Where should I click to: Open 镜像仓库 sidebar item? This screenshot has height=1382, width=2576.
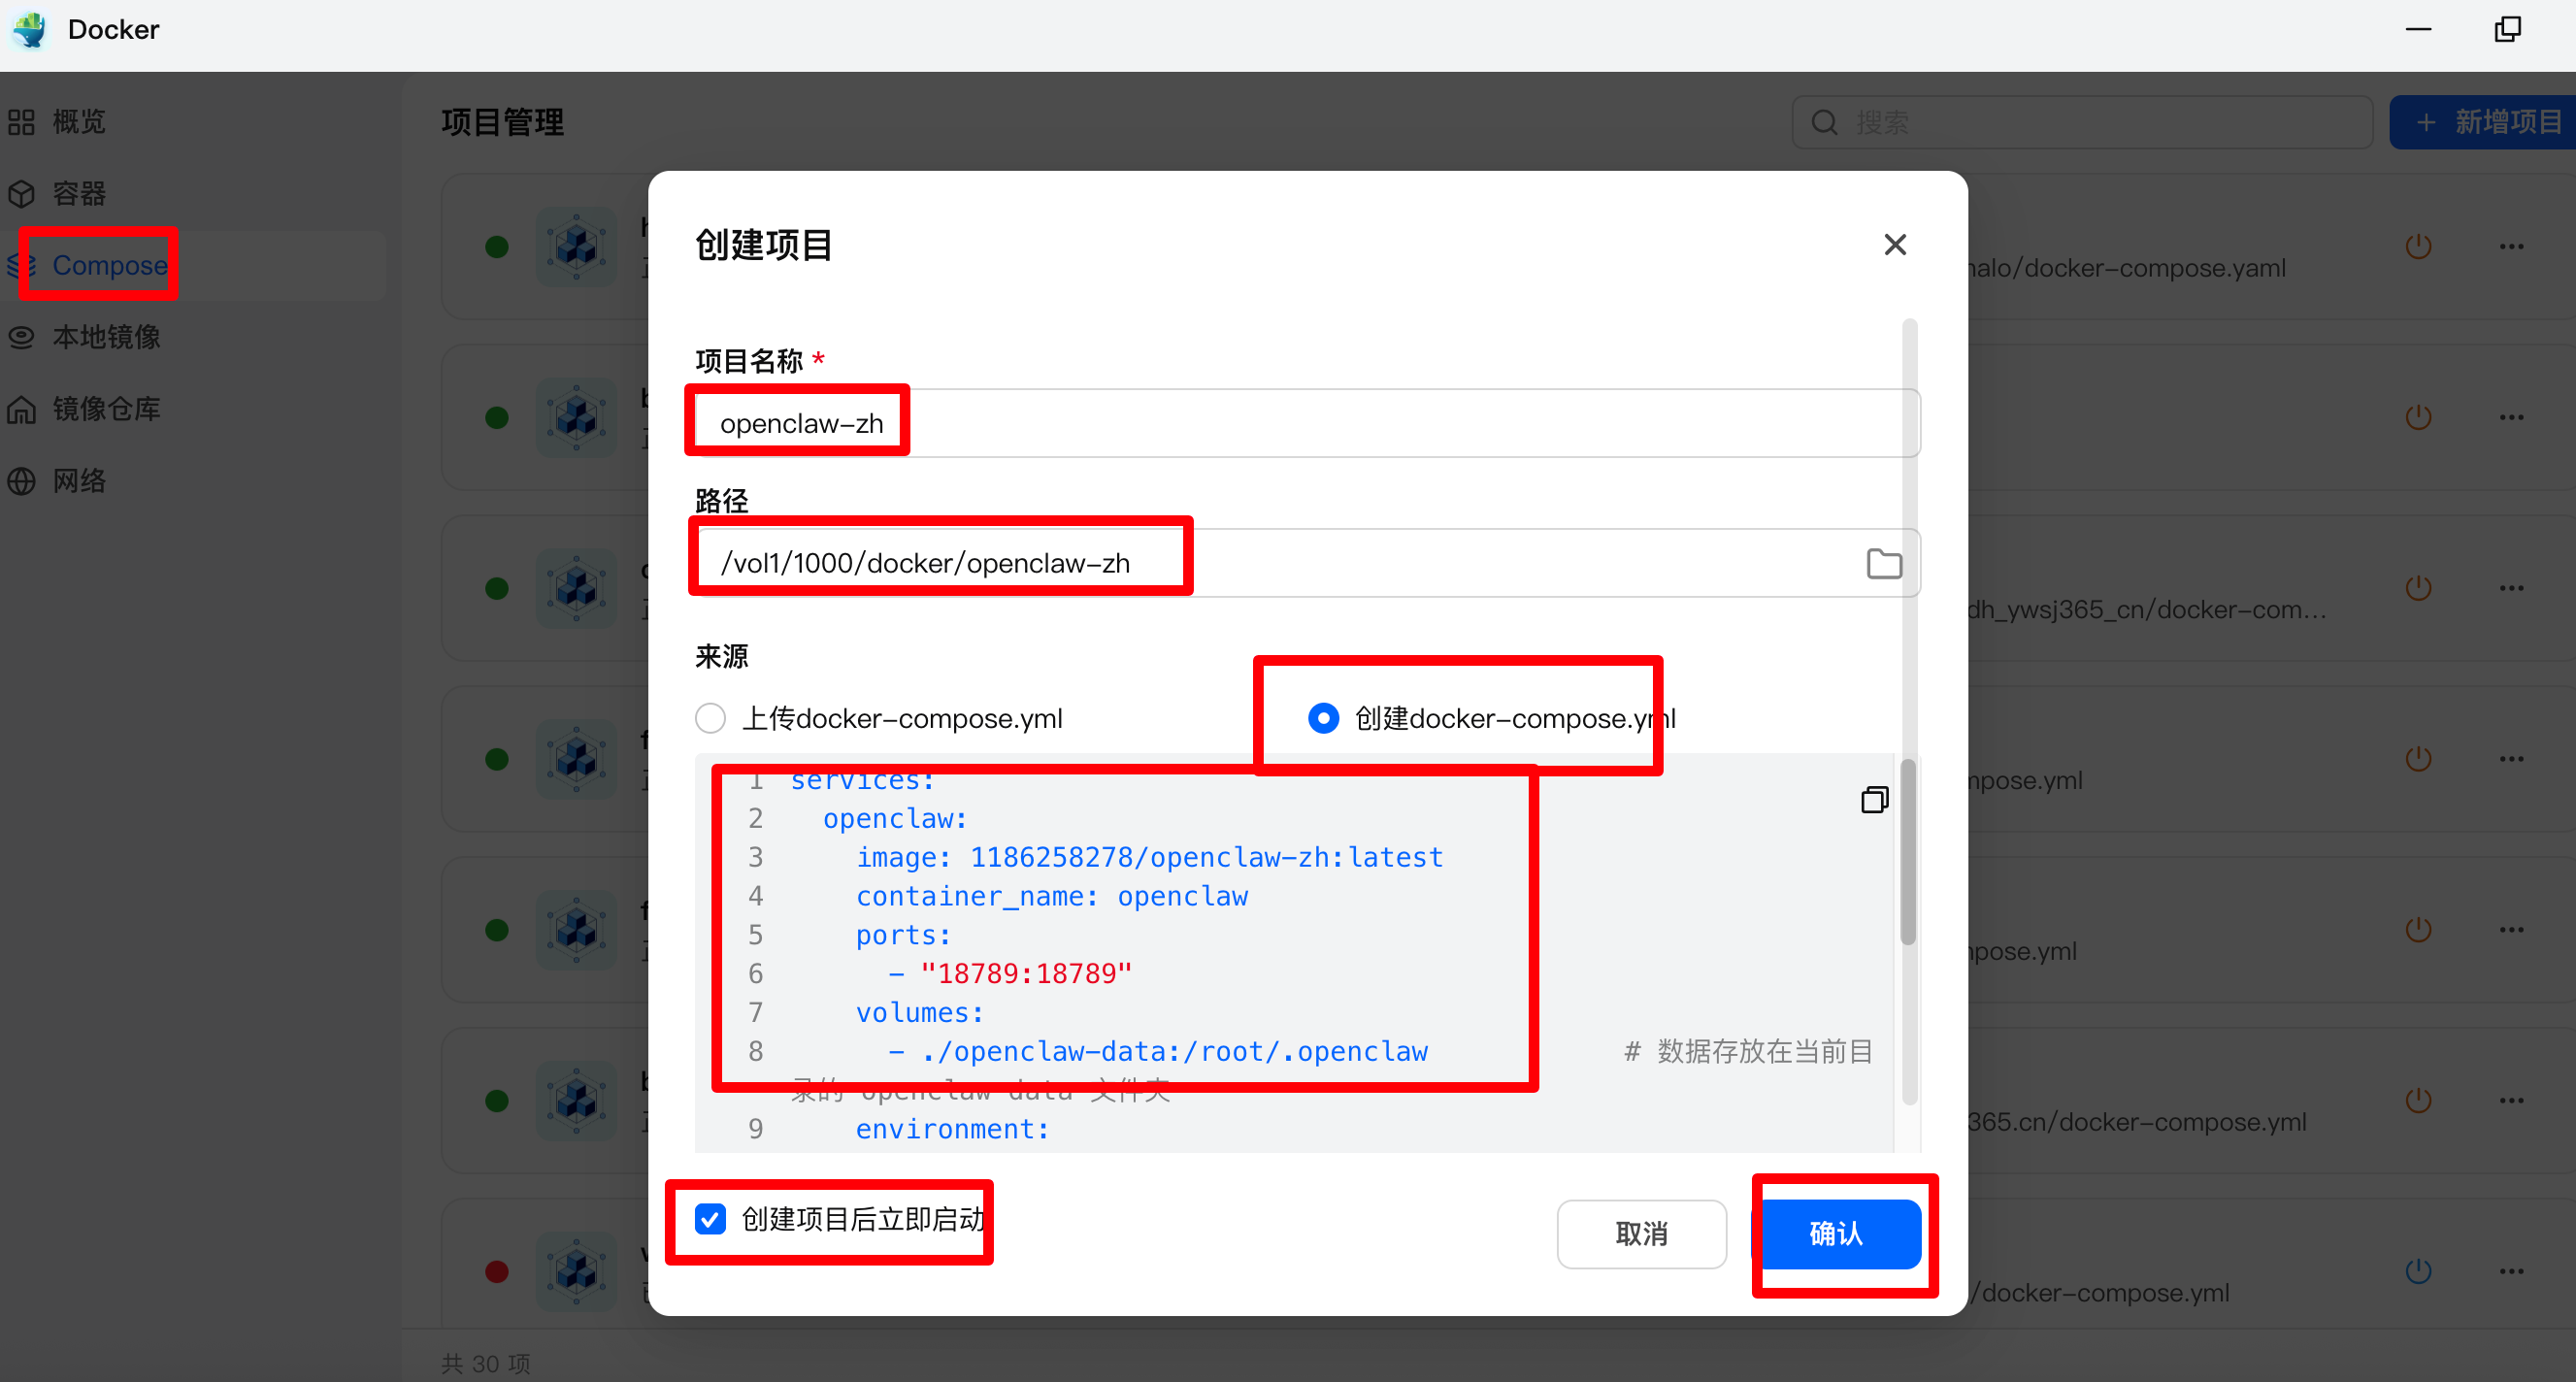click(x=105, y=409)
